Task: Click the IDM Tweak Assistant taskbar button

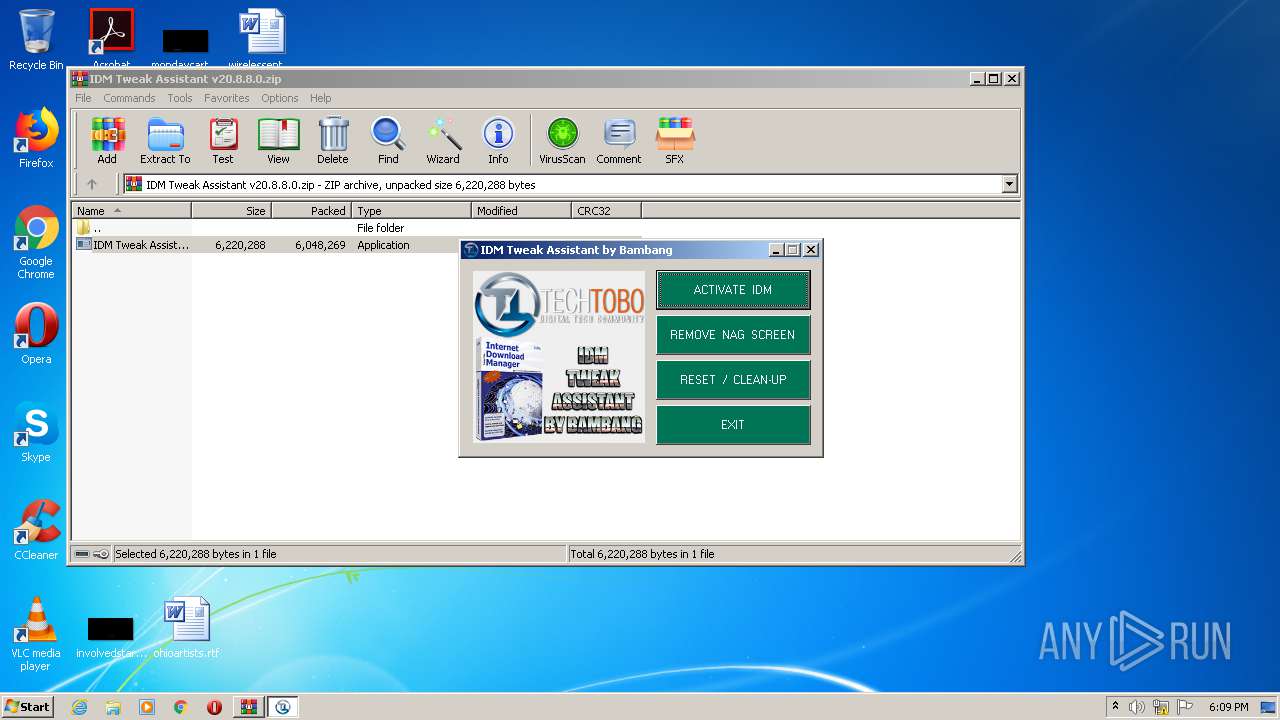Action: tap(282, 707)
